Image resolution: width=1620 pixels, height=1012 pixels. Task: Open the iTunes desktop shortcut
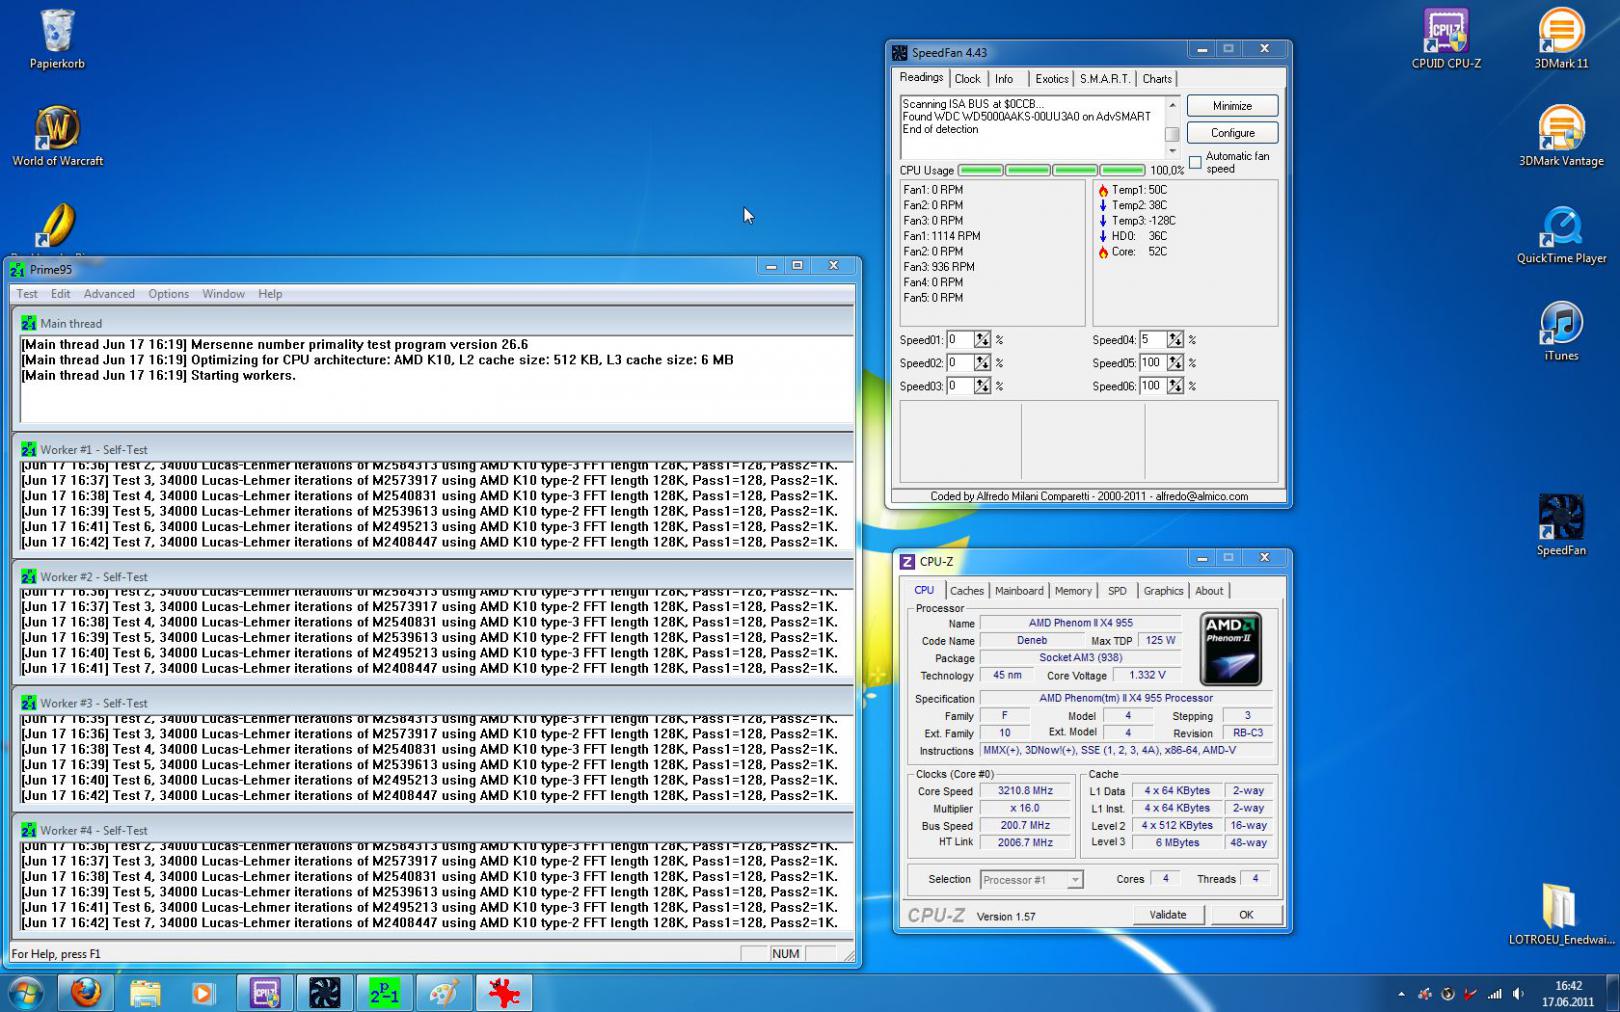pyautogui.click(x=1561, y=331)
